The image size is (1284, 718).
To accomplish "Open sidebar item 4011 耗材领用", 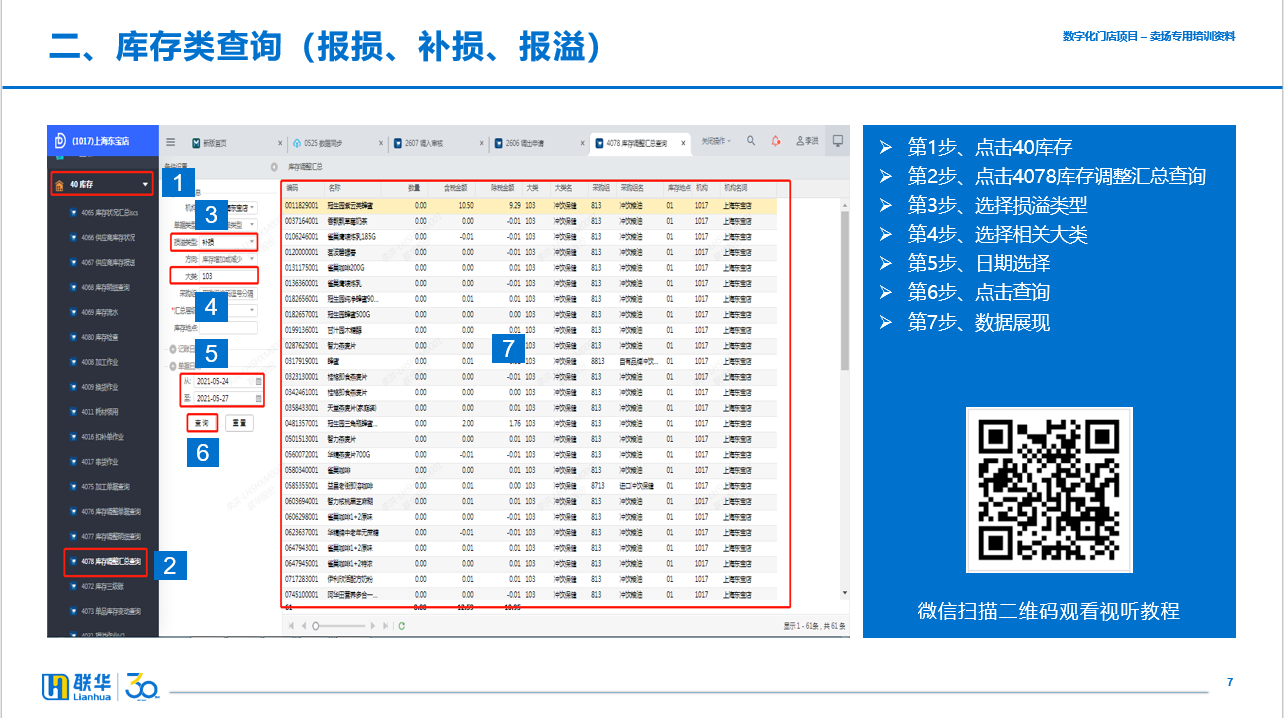I will pos(94,412).
